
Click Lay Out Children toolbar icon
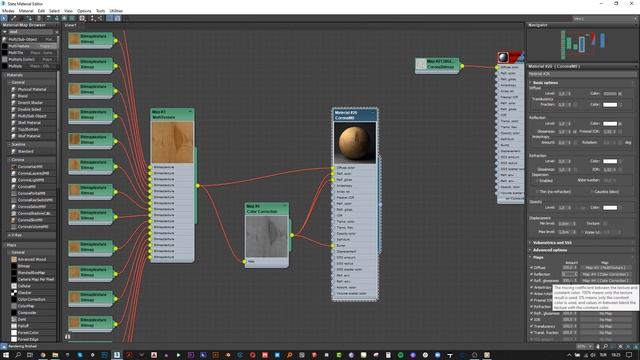(100, 18)
